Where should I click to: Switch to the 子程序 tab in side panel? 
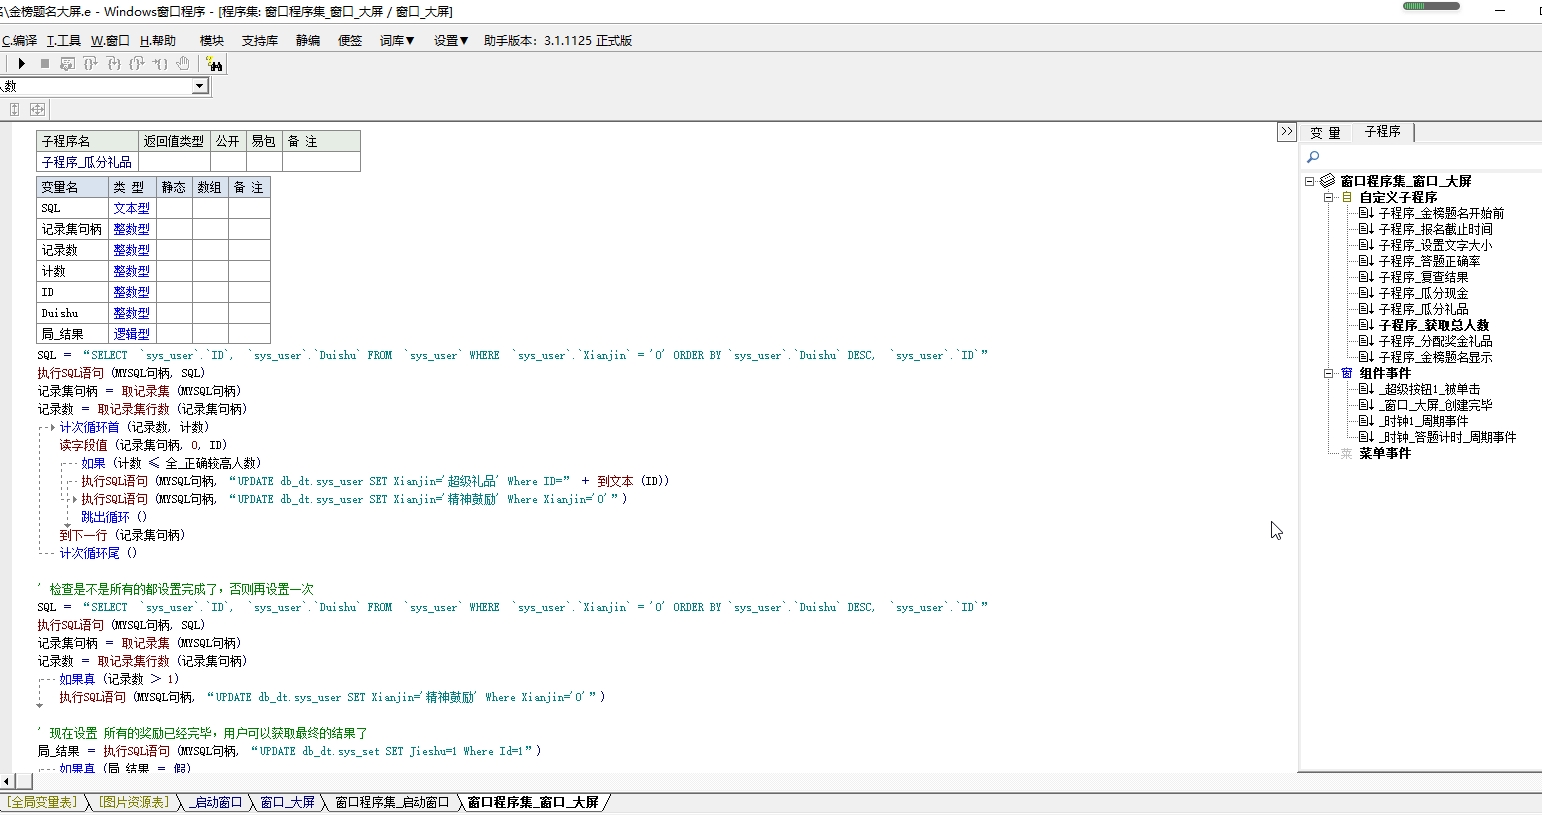[x=1382, y=132]
